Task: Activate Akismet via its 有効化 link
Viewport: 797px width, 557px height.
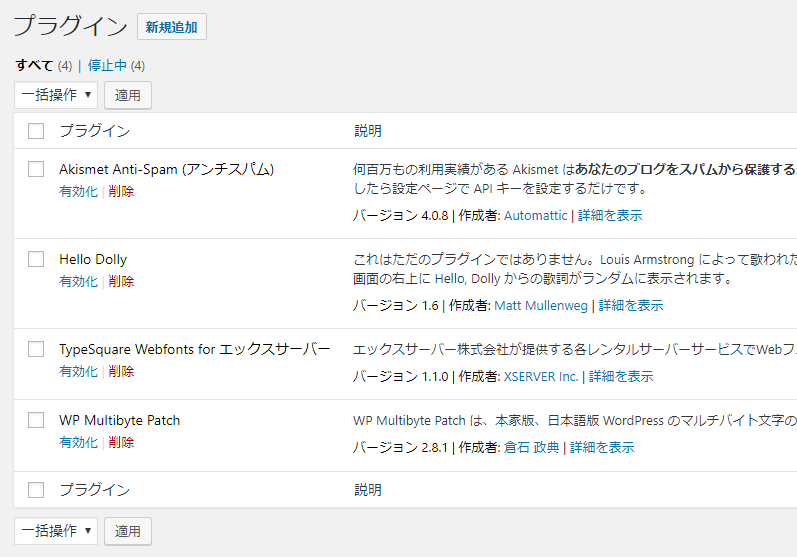Action: [x=78, y=191]
